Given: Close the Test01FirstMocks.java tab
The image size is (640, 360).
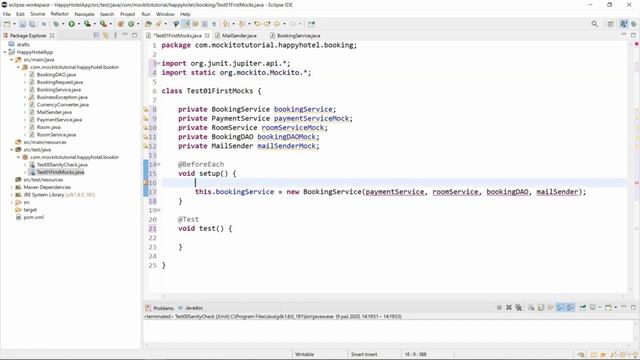Looking at the screenshot, I should [x=207, y=36].
